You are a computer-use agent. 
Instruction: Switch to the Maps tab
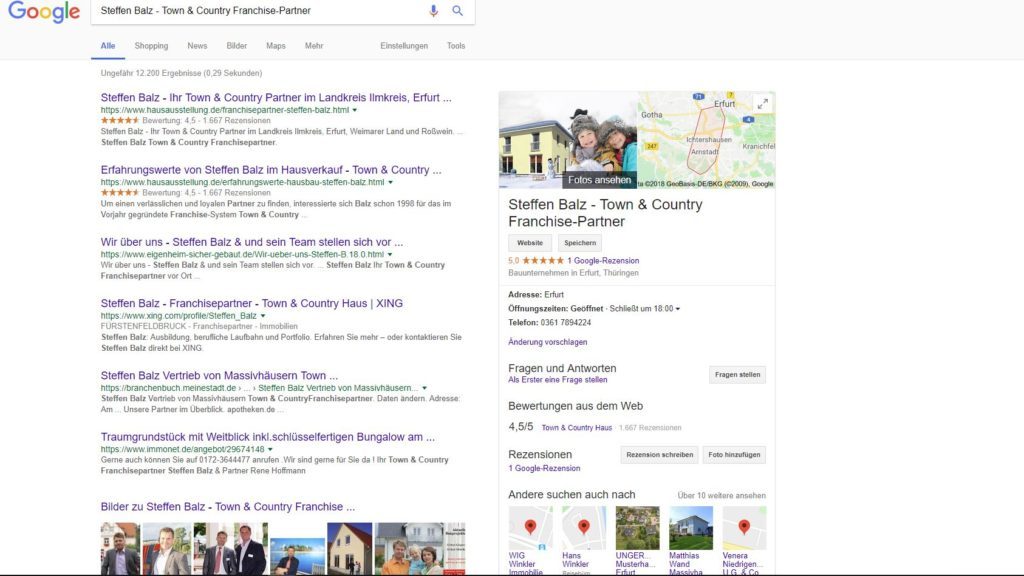276,46
